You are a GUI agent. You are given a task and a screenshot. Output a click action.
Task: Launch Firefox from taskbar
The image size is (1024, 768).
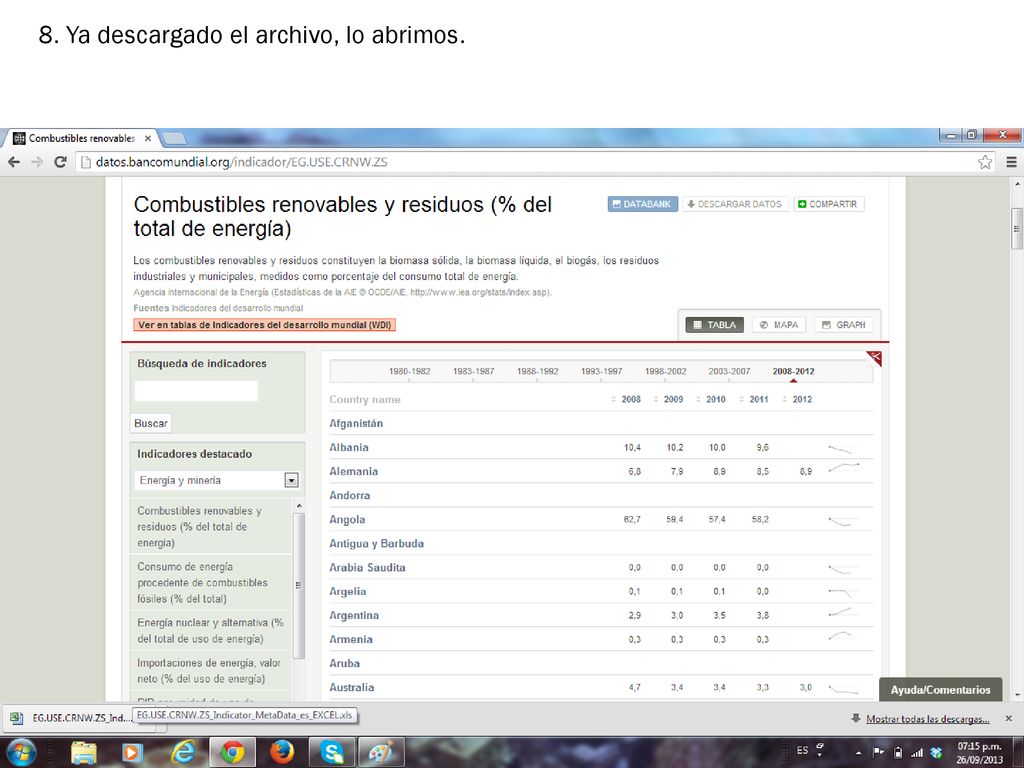point(282,753)
